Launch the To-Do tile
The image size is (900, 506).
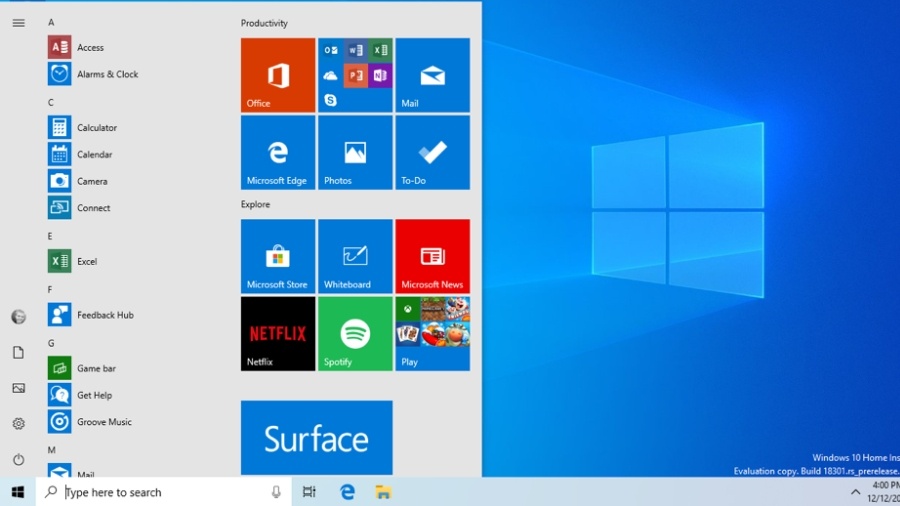click(x=432, y=153)
